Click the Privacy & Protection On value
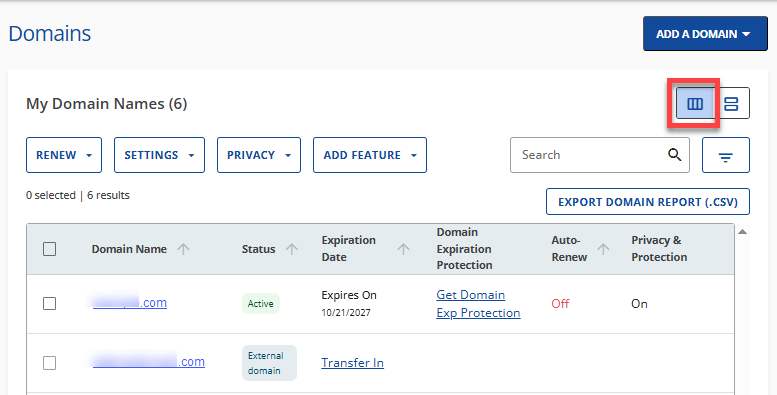 point(639,304)
